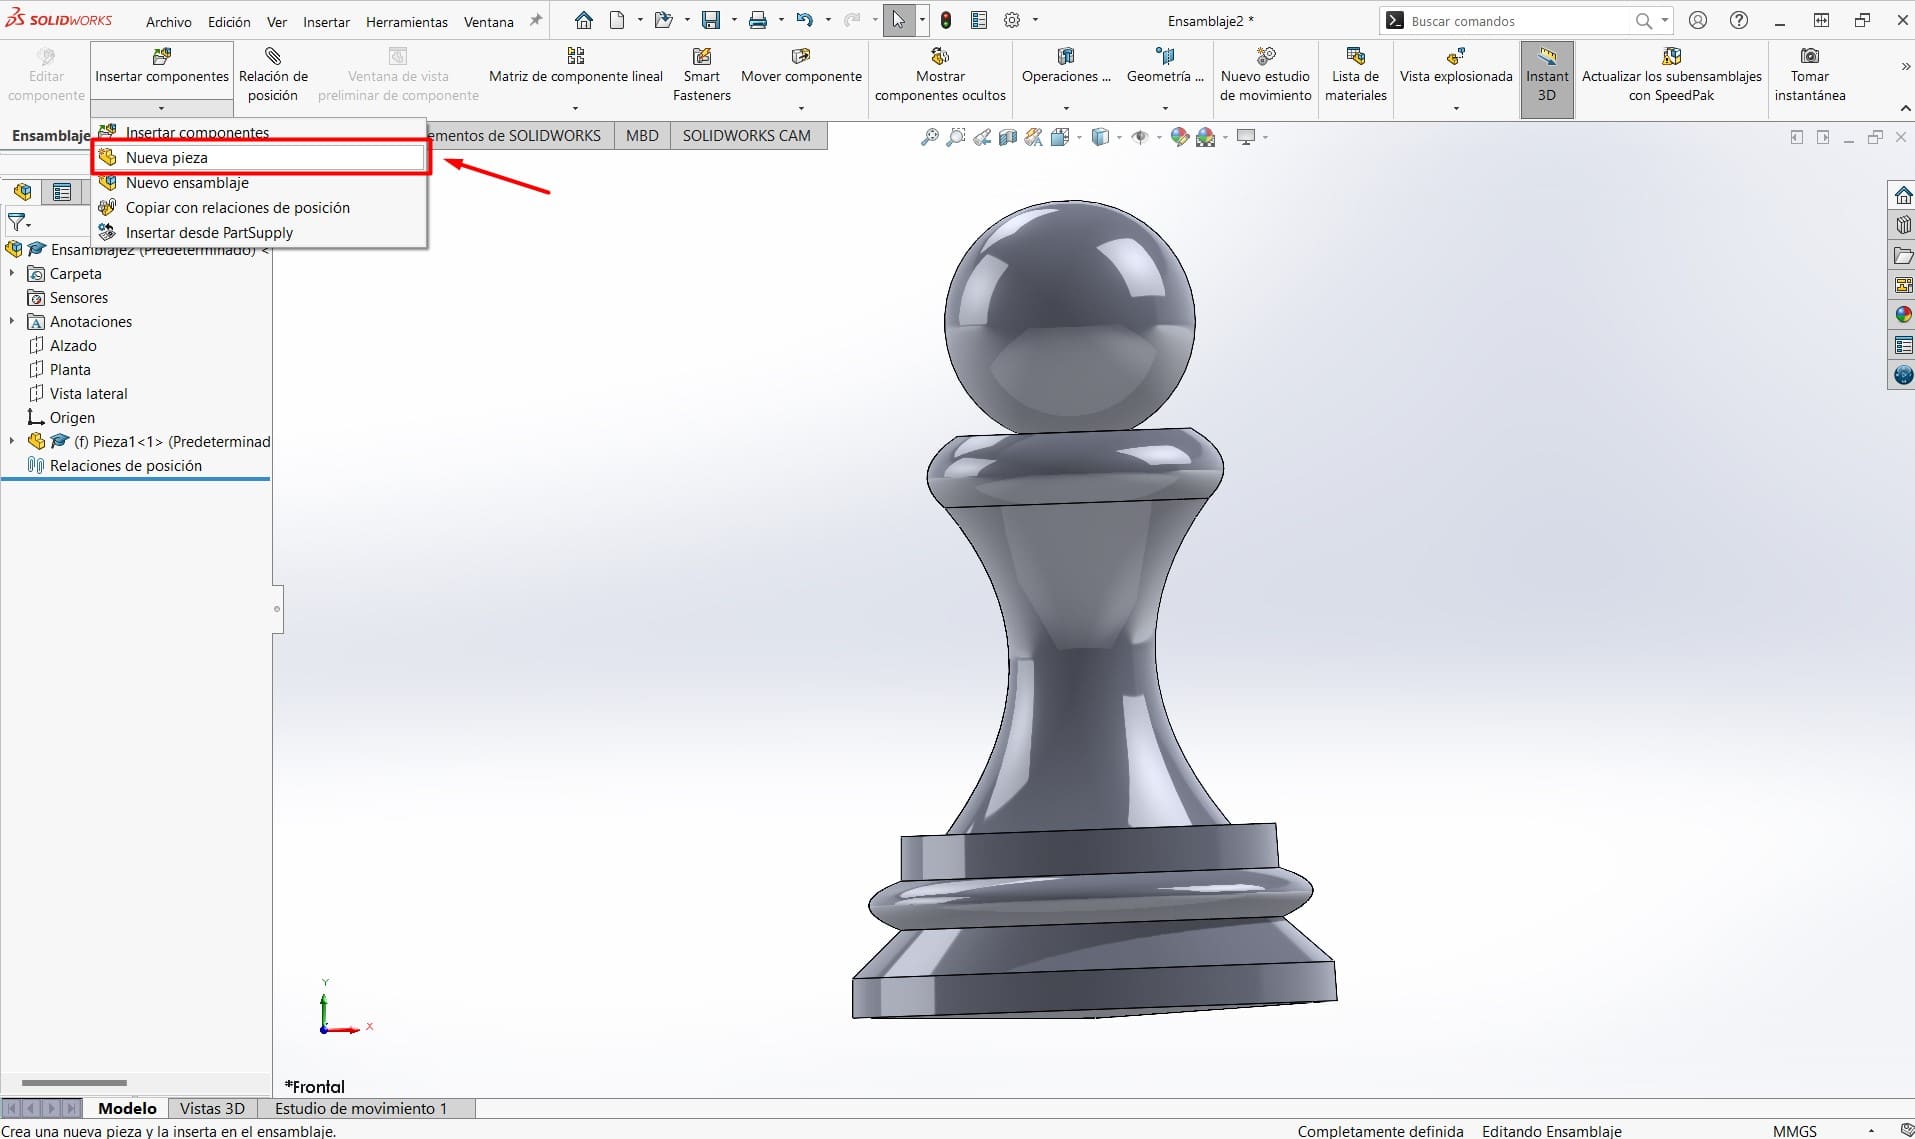Expand the Pieza1<1> component node
The width and height of the screenshot is (1915, 1139).
click(x=12, y=441)
